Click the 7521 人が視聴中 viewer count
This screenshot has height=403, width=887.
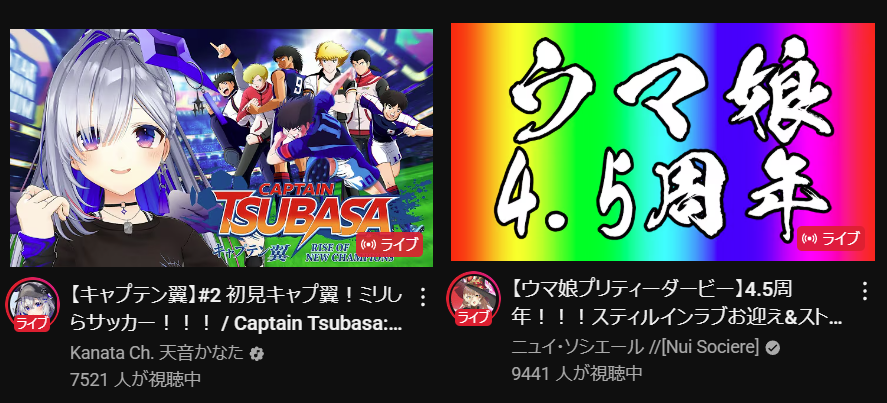(136, 379)
